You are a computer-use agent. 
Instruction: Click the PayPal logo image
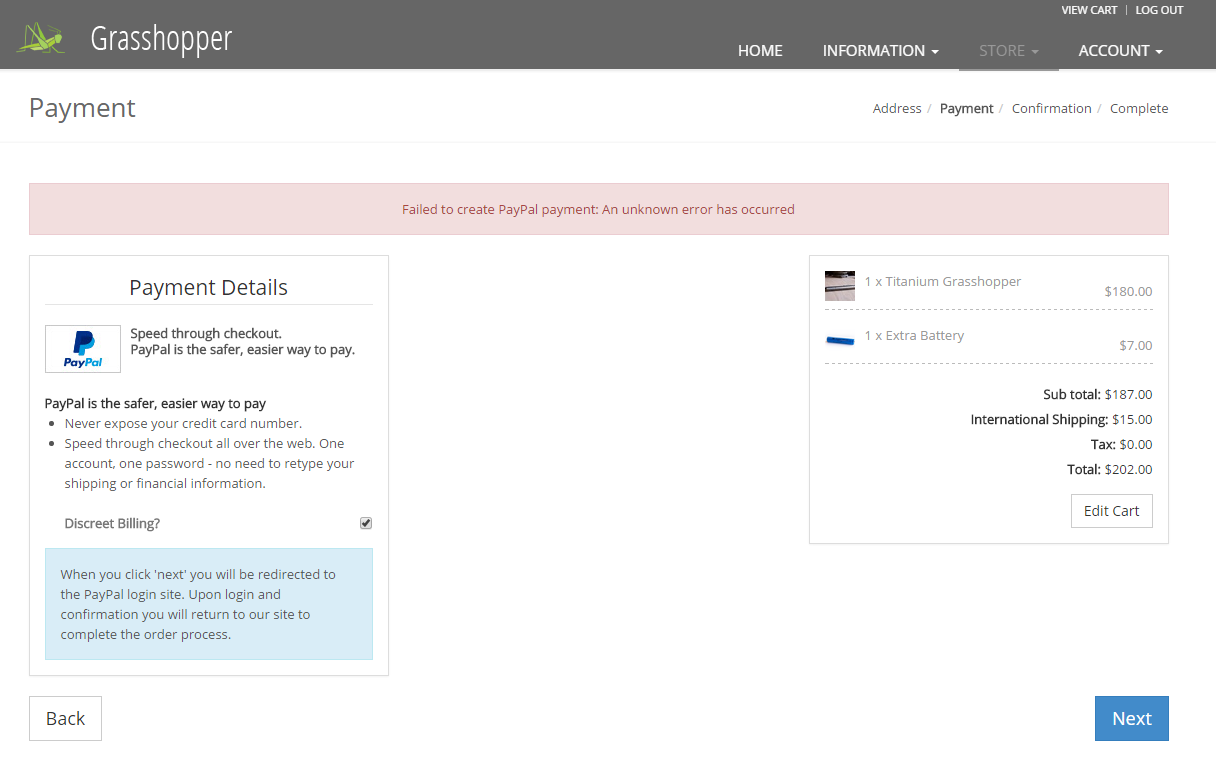(83, 348)
